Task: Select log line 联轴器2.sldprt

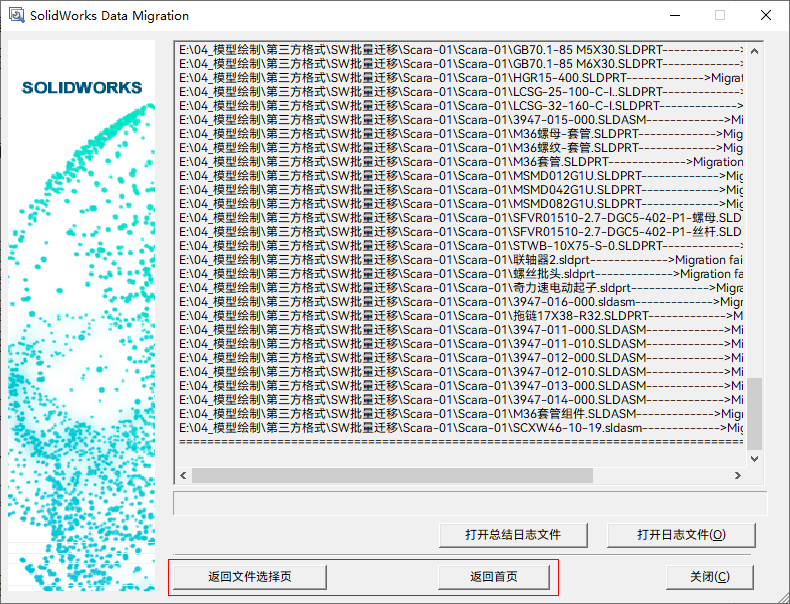Action: tap(460, 260)
